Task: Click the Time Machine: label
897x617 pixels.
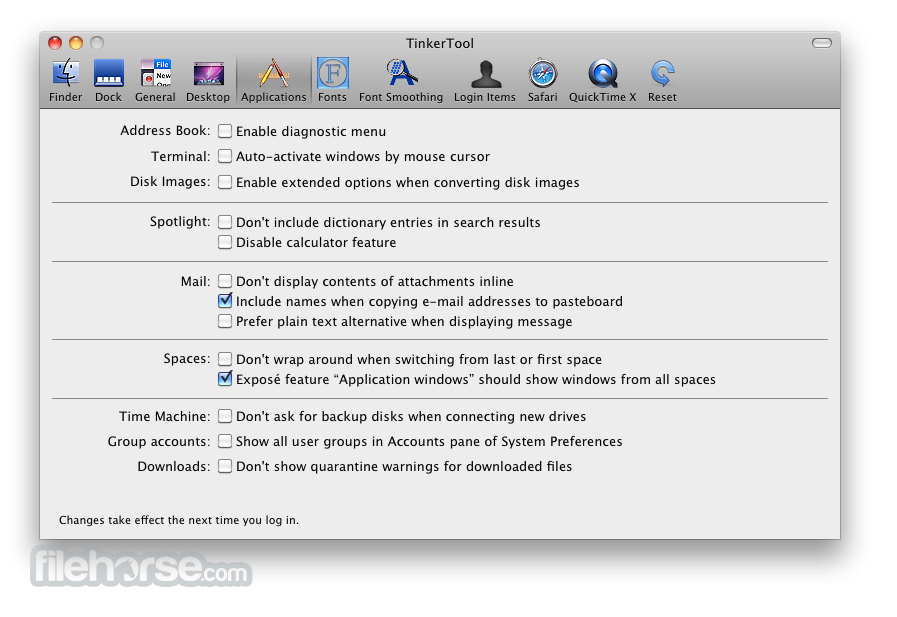Action: 164,416
